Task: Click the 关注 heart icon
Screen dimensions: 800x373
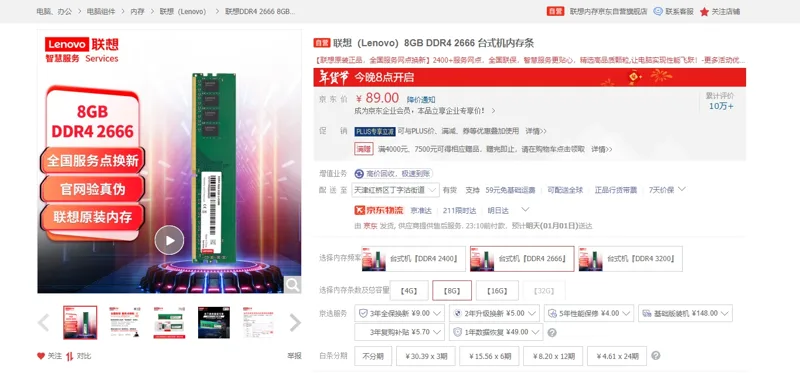Action: point(41,356)
